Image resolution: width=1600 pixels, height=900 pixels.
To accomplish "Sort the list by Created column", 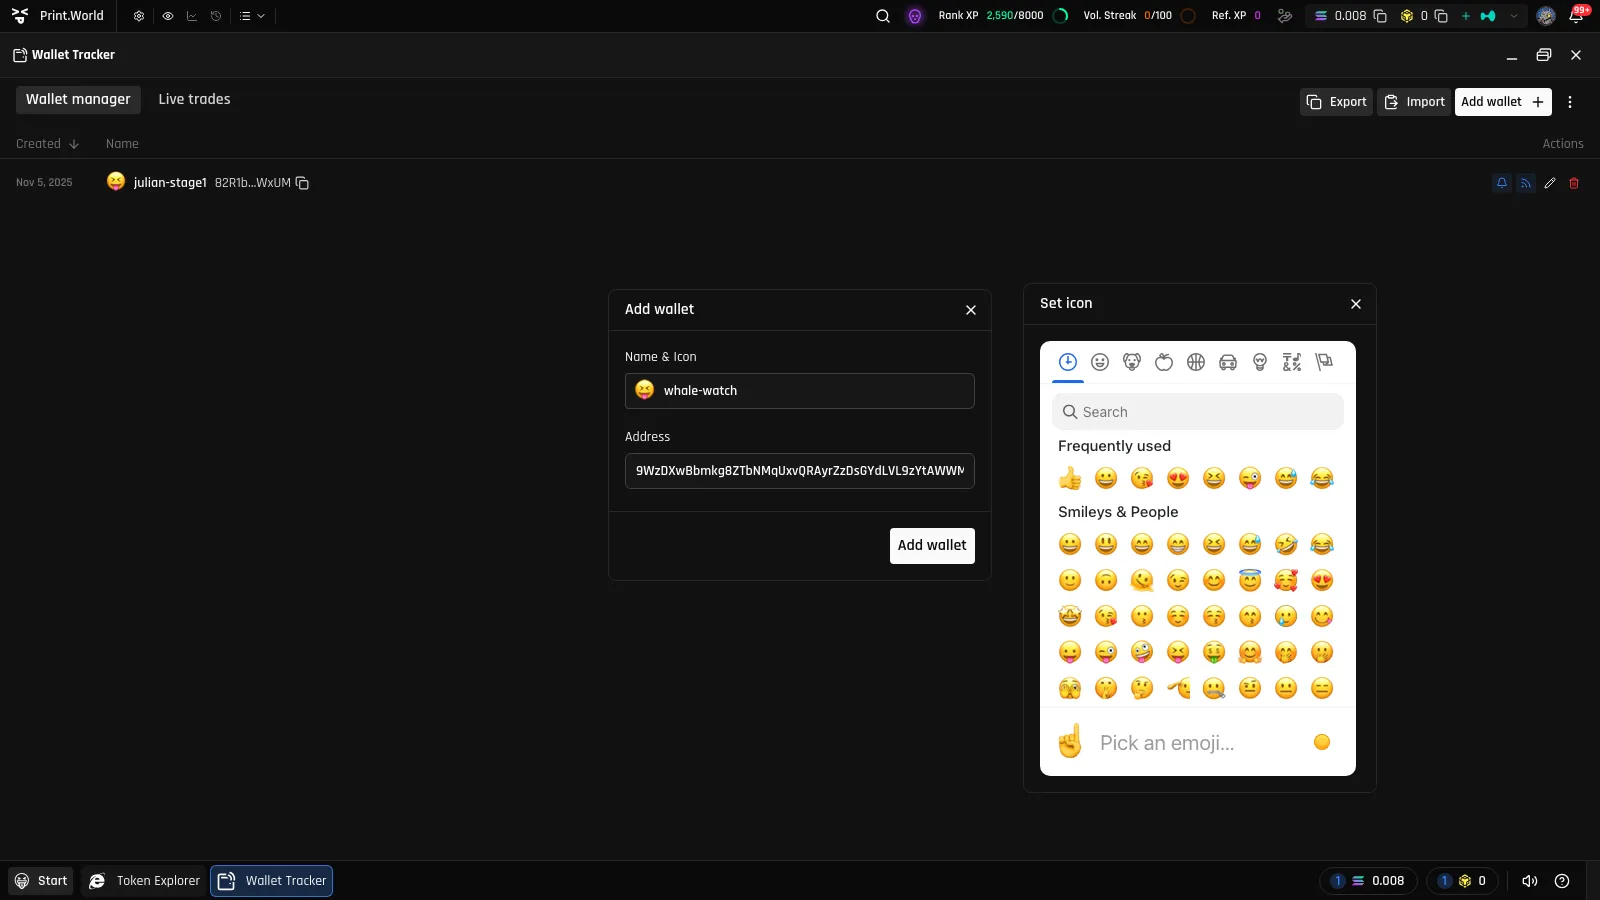I will [x=47, y=144].
